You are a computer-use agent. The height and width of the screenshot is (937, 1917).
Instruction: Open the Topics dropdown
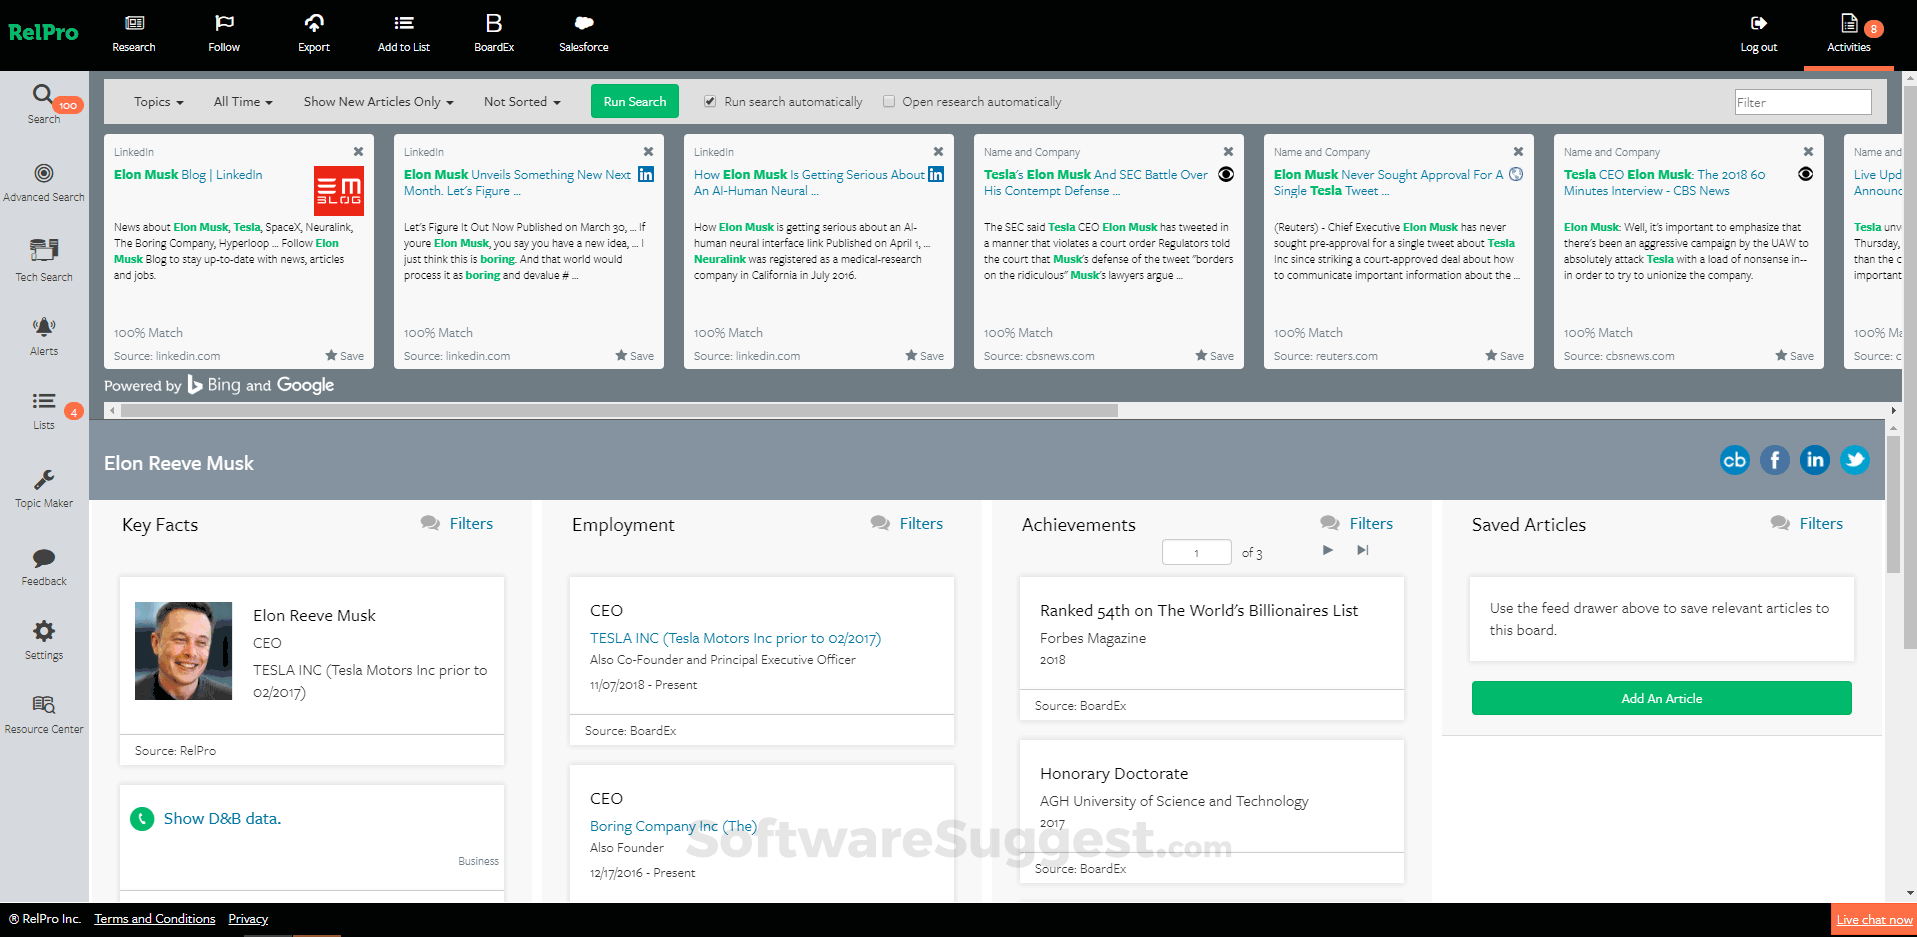coord(157,101)
